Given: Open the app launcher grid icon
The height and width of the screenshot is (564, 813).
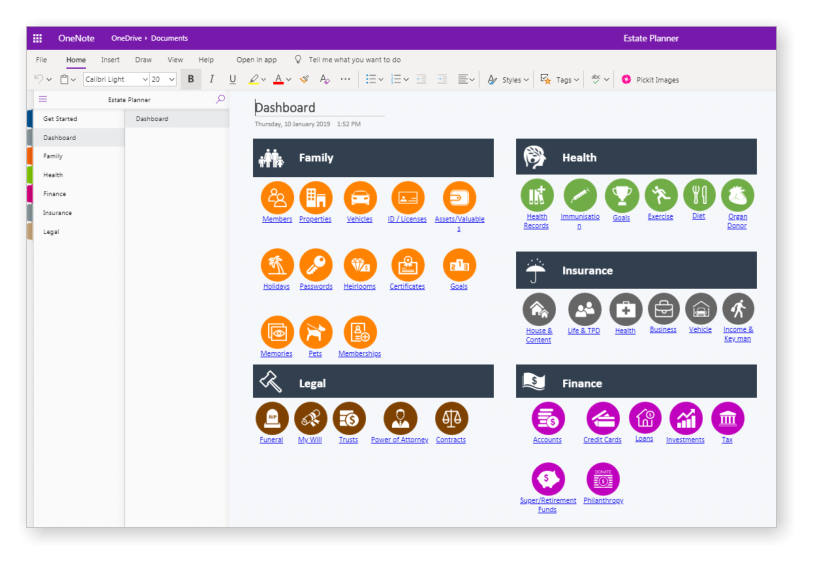Looking at the screenshot, I should coord(37,38).
